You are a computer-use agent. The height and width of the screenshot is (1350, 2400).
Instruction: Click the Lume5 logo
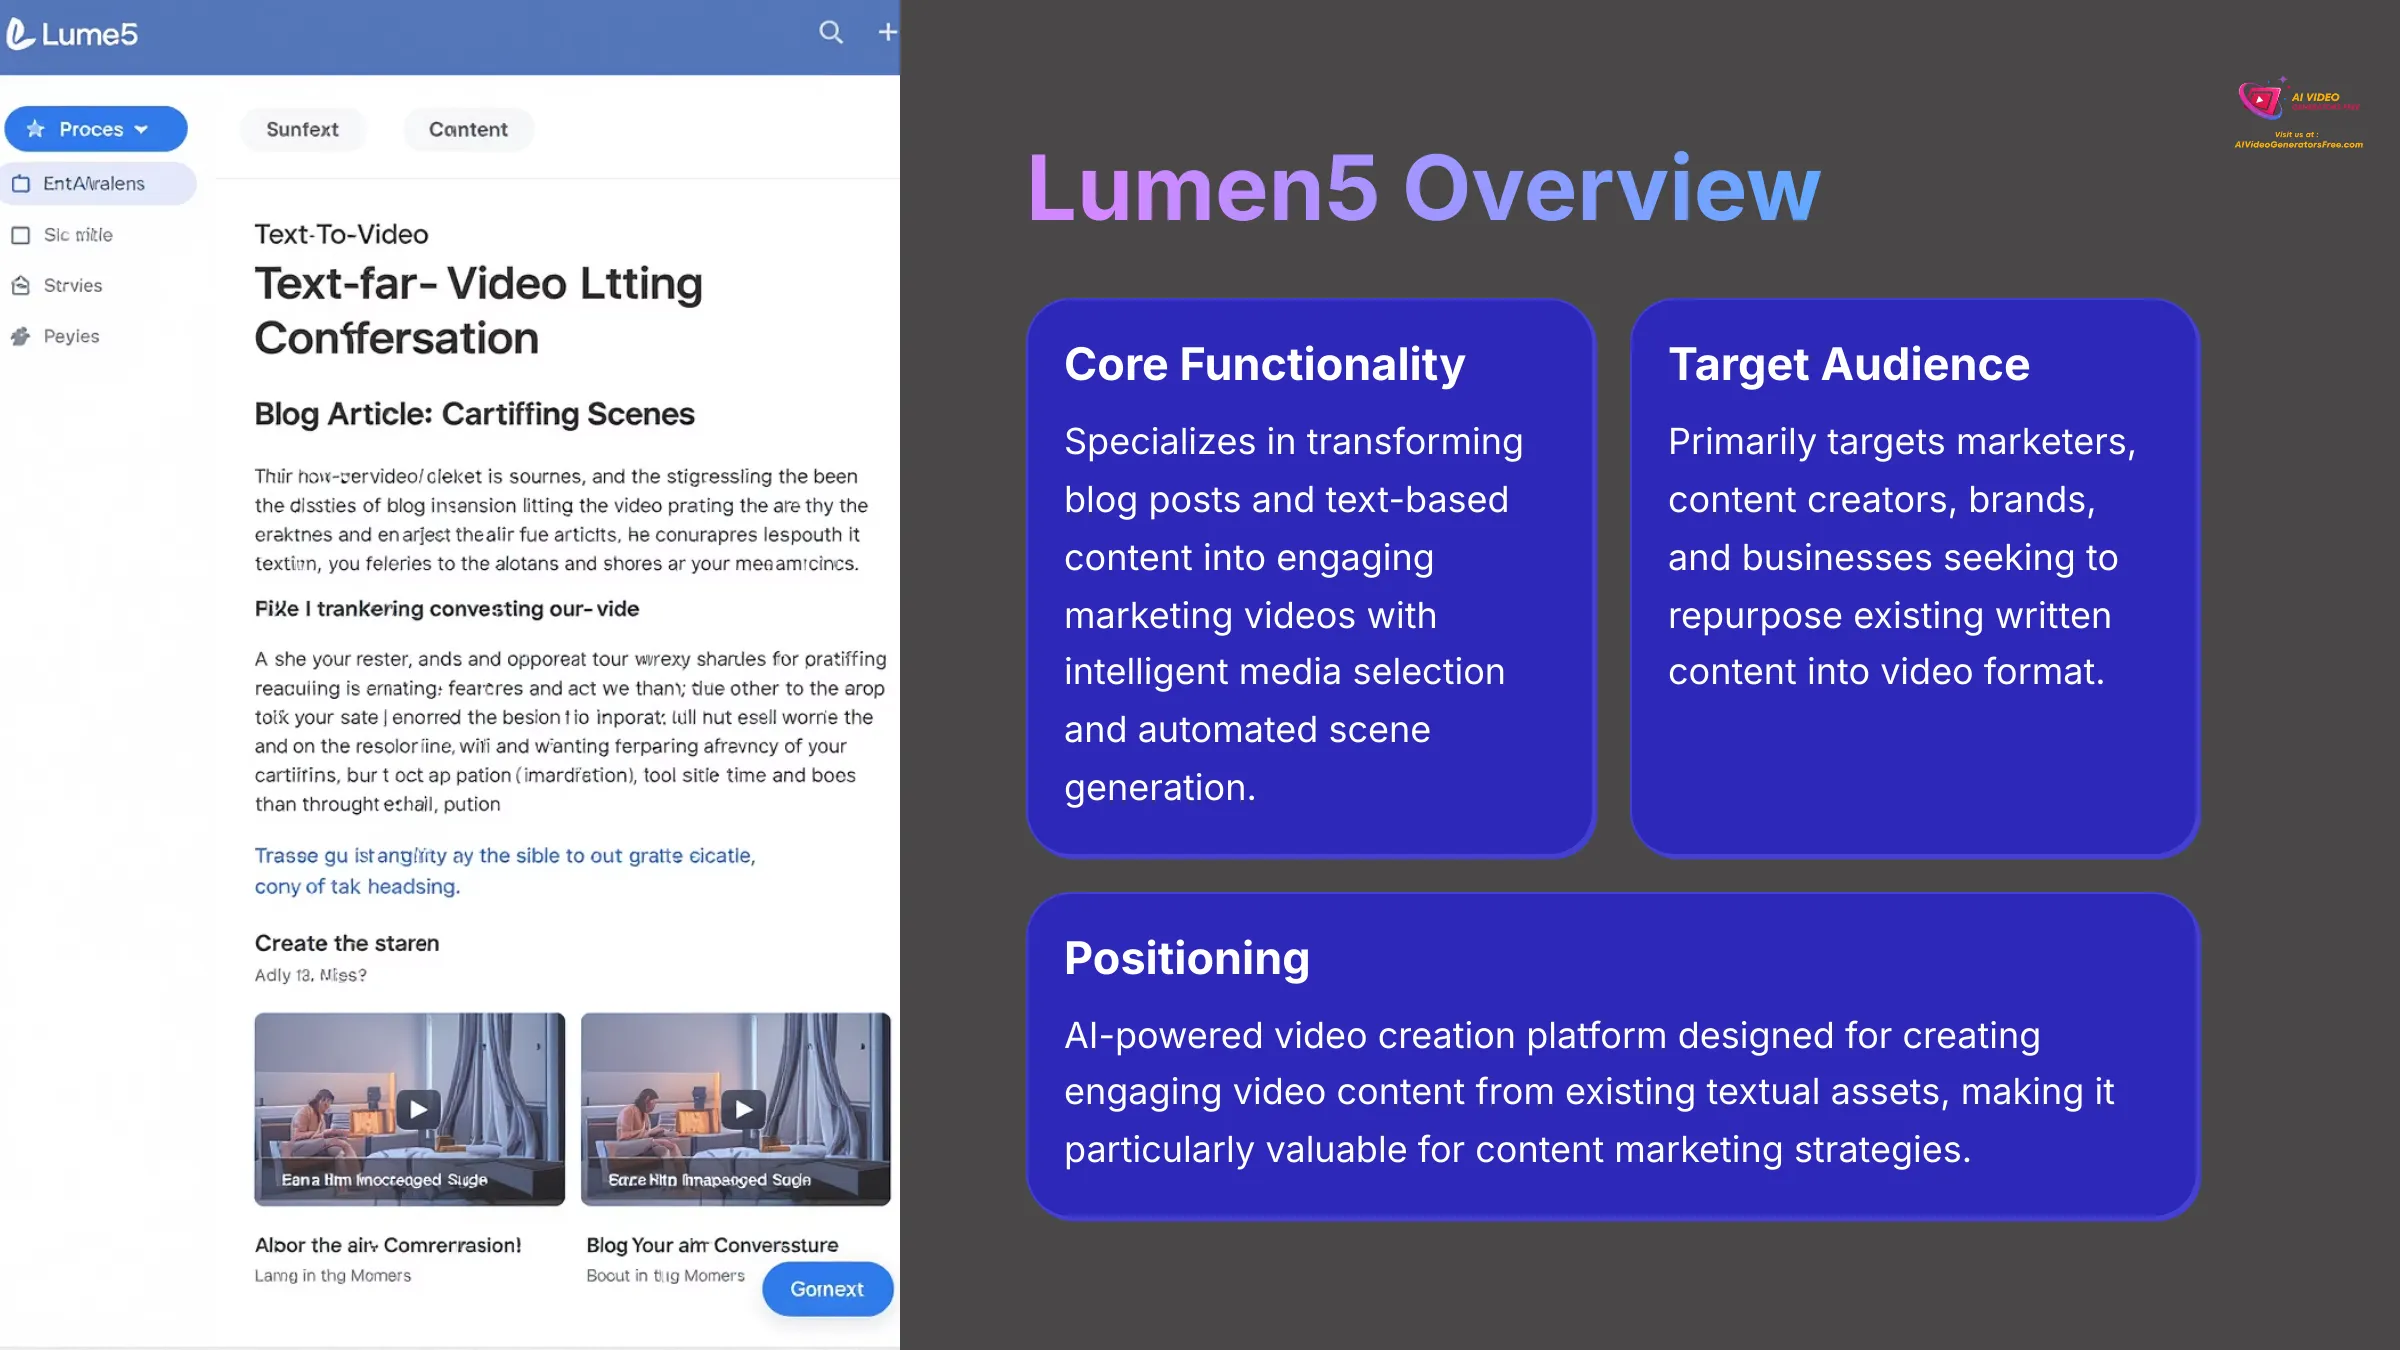pyautogui.click(x=72, y=34)
